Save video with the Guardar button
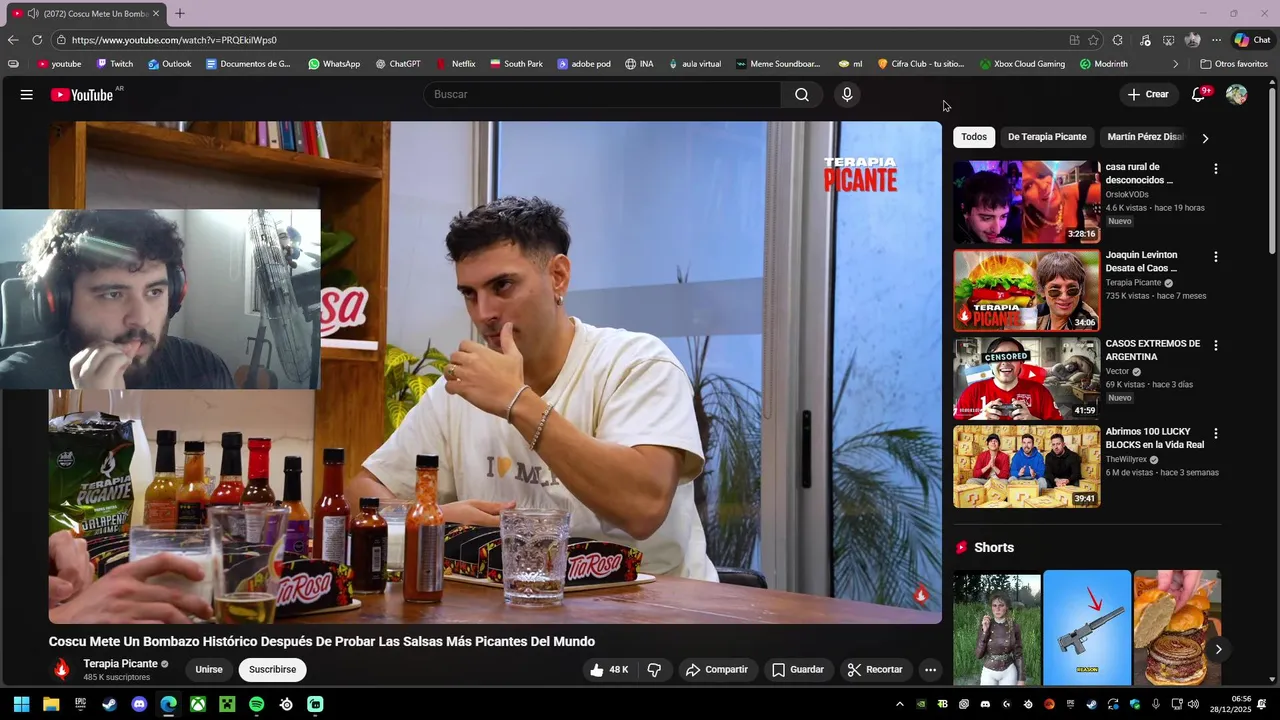The width and height of the screenshot is (1280, 720). (x=798, y=670)
